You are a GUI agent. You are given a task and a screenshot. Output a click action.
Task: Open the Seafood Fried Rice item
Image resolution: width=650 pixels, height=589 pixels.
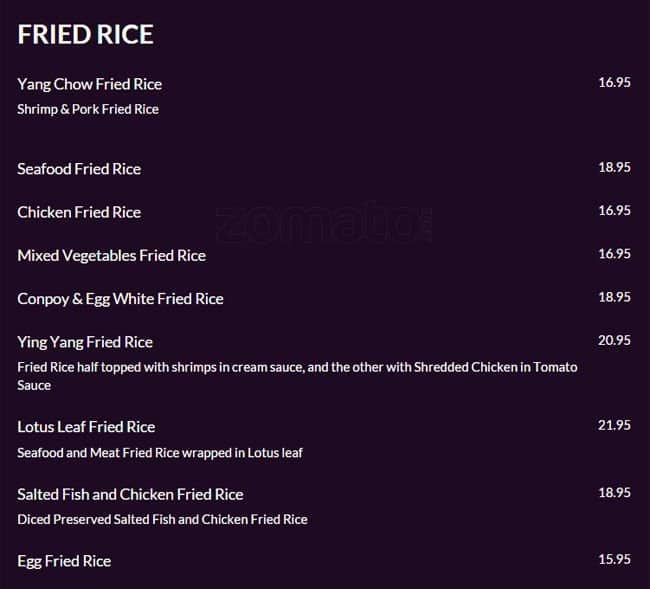[79, 169]
